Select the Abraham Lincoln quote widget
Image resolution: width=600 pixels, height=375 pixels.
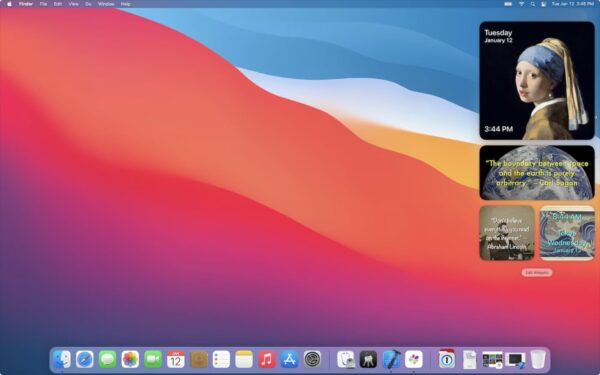pos(507,233)
